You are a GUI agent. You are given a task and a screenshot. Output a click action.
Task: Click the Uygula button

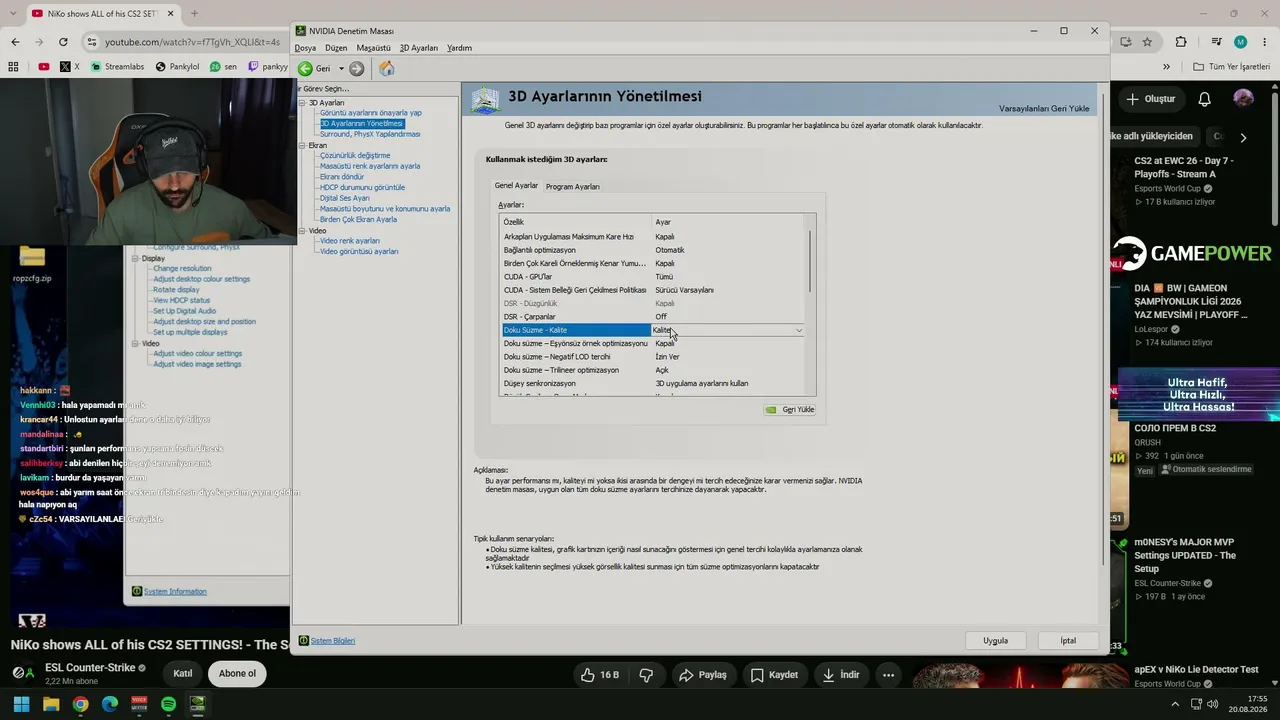(995, 641)
